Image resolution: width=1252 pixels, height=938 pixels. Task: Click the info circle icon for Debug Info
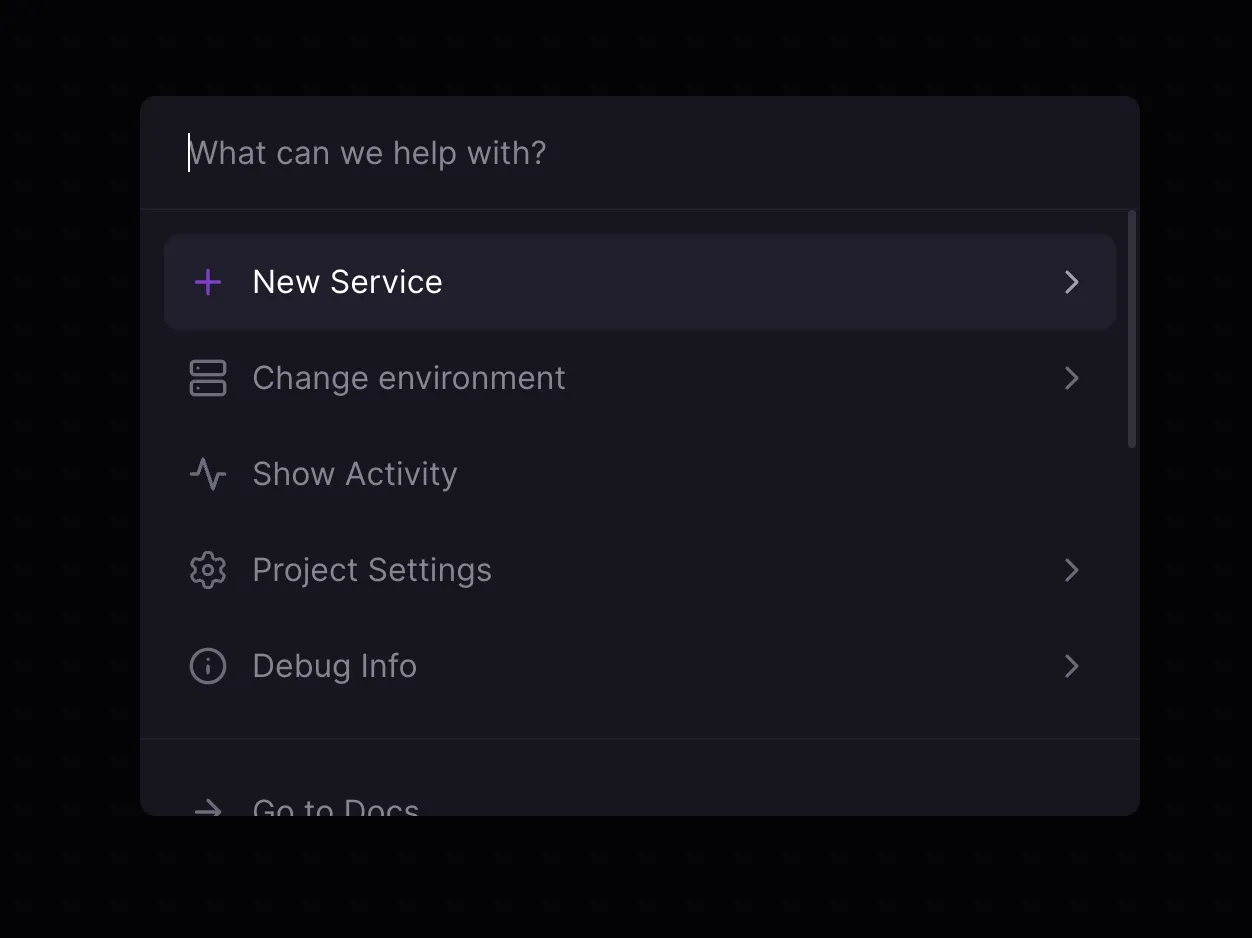click(x=208, y=666)
